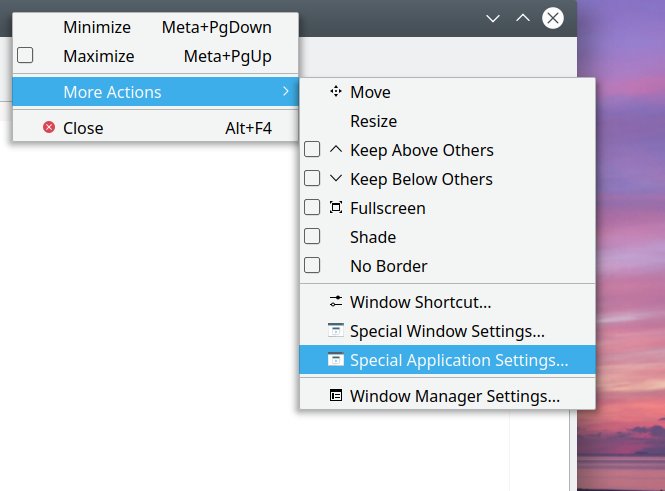Enable the Shade checkbox
The height and width of the screenshot is (491, 665).
tap(312, 237)
